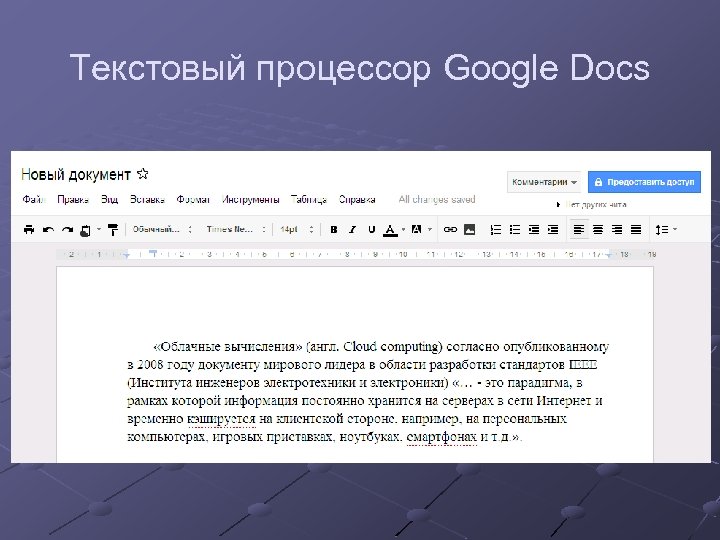The image size is (720, 540).
Task: Click the All changes saved status
Action: point(437,199)
